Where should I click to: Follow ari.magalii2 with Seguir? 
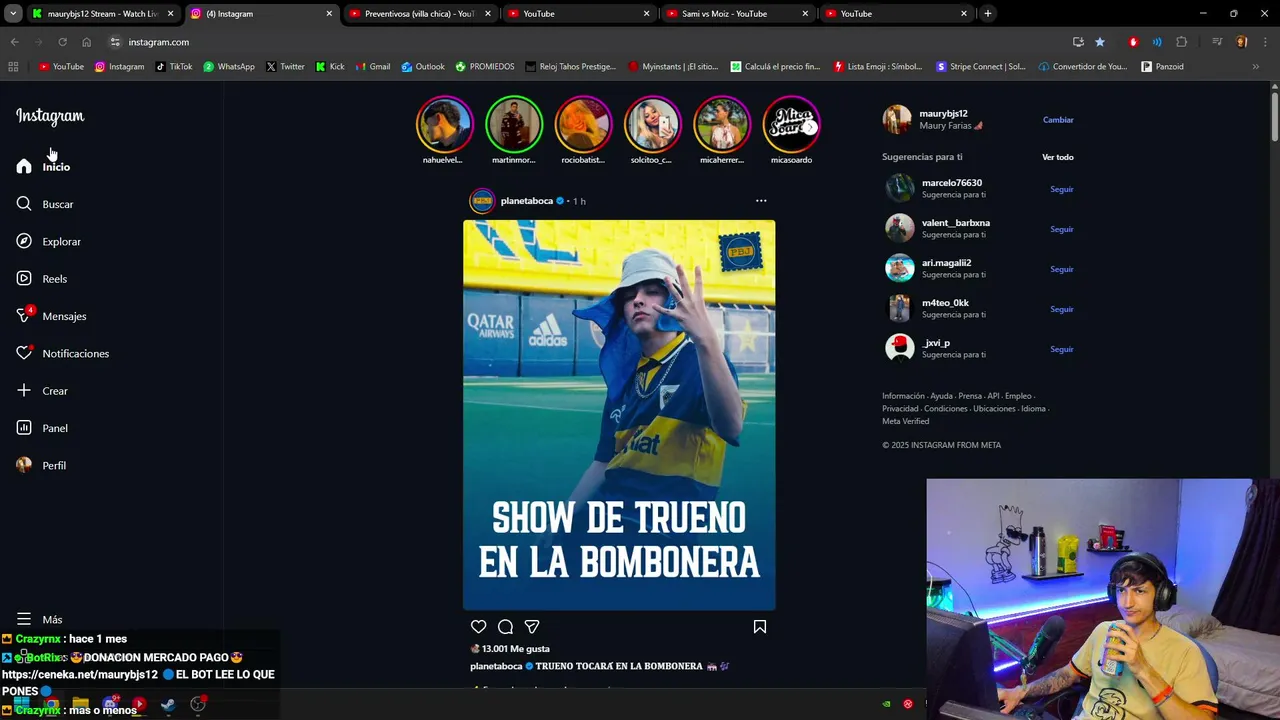(x=1062, y=269)
